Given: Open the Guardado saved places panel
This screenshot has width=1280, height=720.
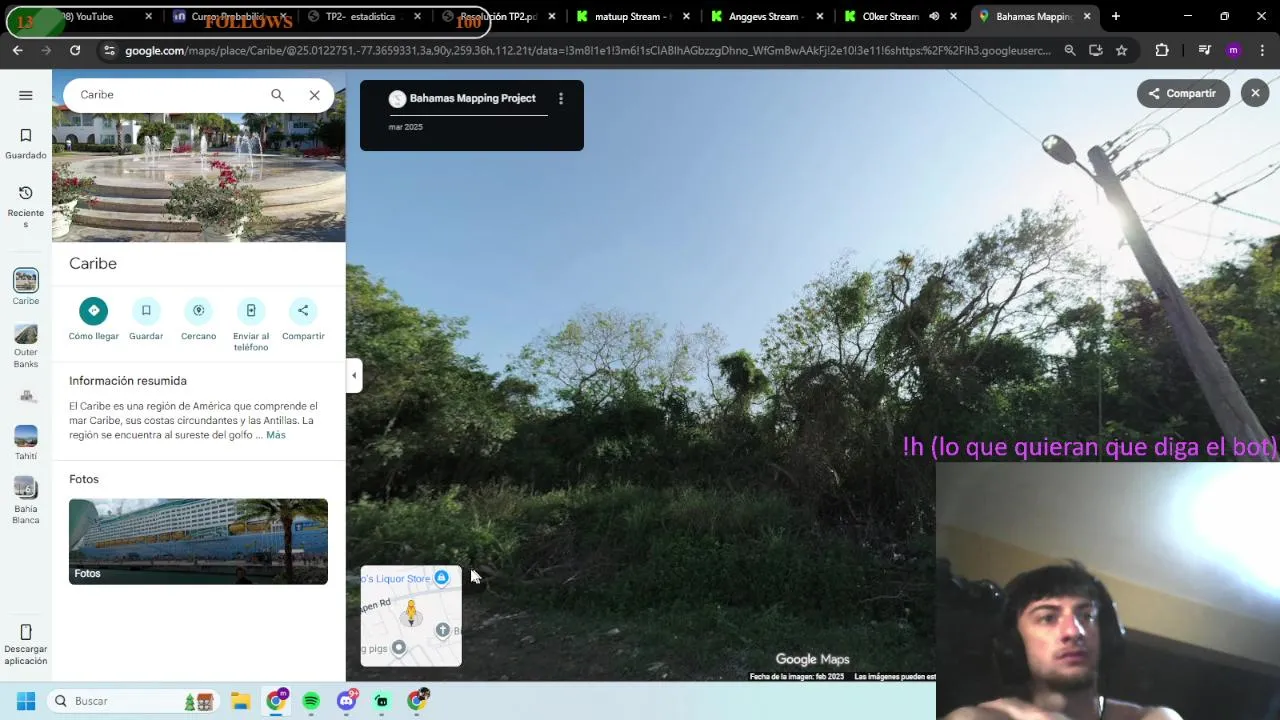Looking at the screenshot, I should pos(26,144).
